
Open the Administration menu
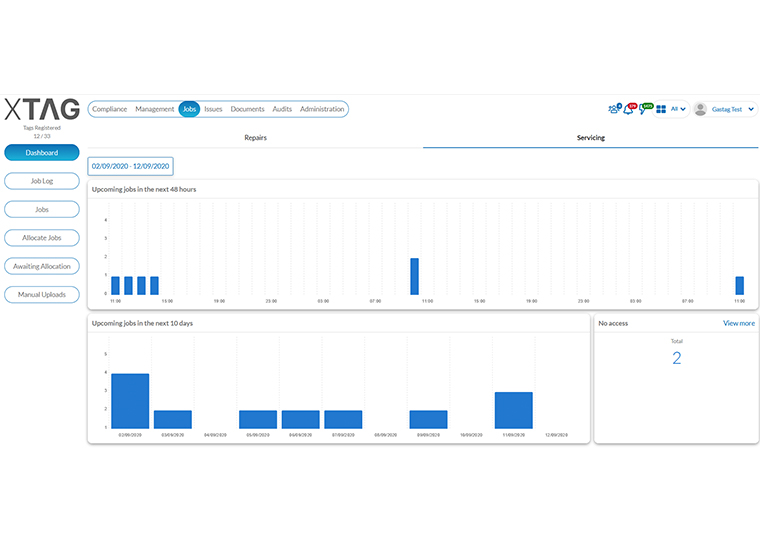[x=322, y=109]
